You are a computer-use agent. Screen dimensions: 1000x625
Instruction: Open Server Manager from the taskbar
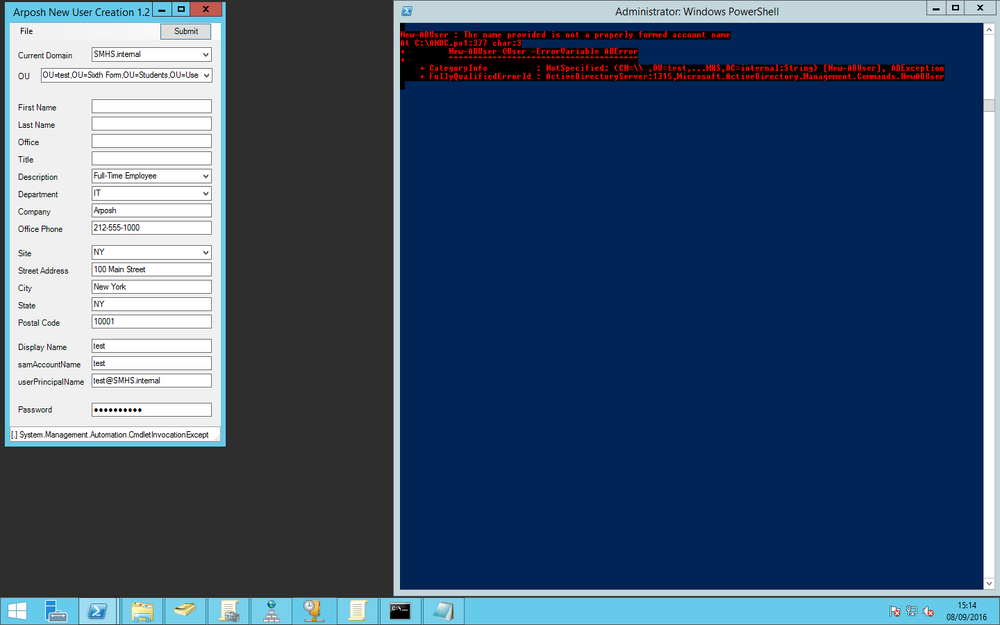click(56, 611)
